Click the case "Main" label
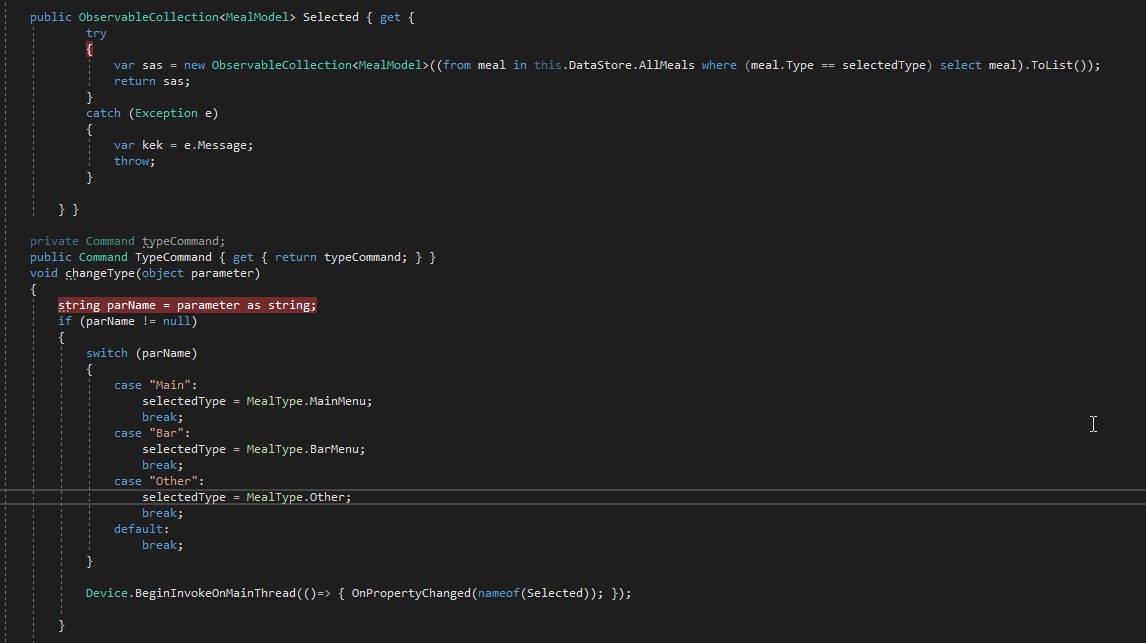1146x643 pixels. [156, 385]
